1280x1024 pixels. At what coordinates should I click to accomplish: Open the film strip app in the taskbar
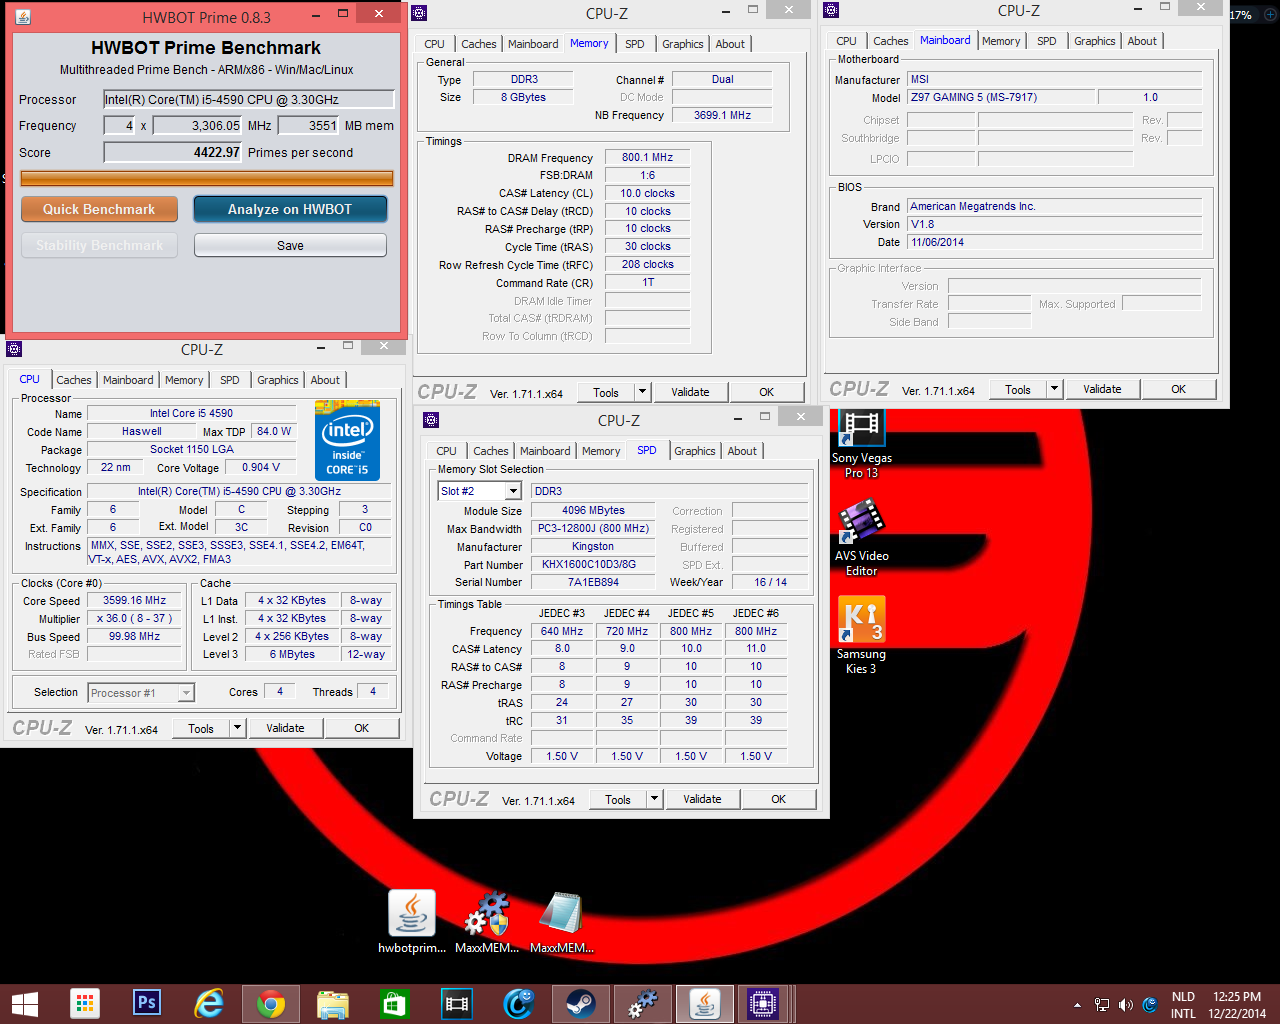point(456,1003)
